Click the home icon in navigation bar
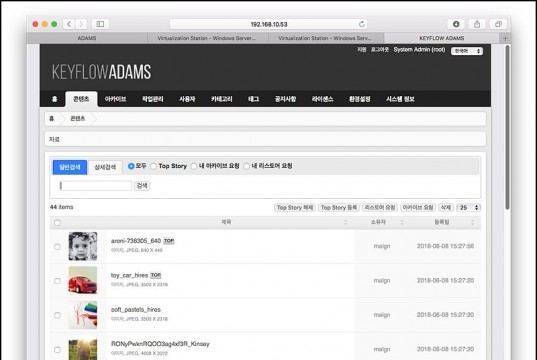 click(x=54, y=99)
